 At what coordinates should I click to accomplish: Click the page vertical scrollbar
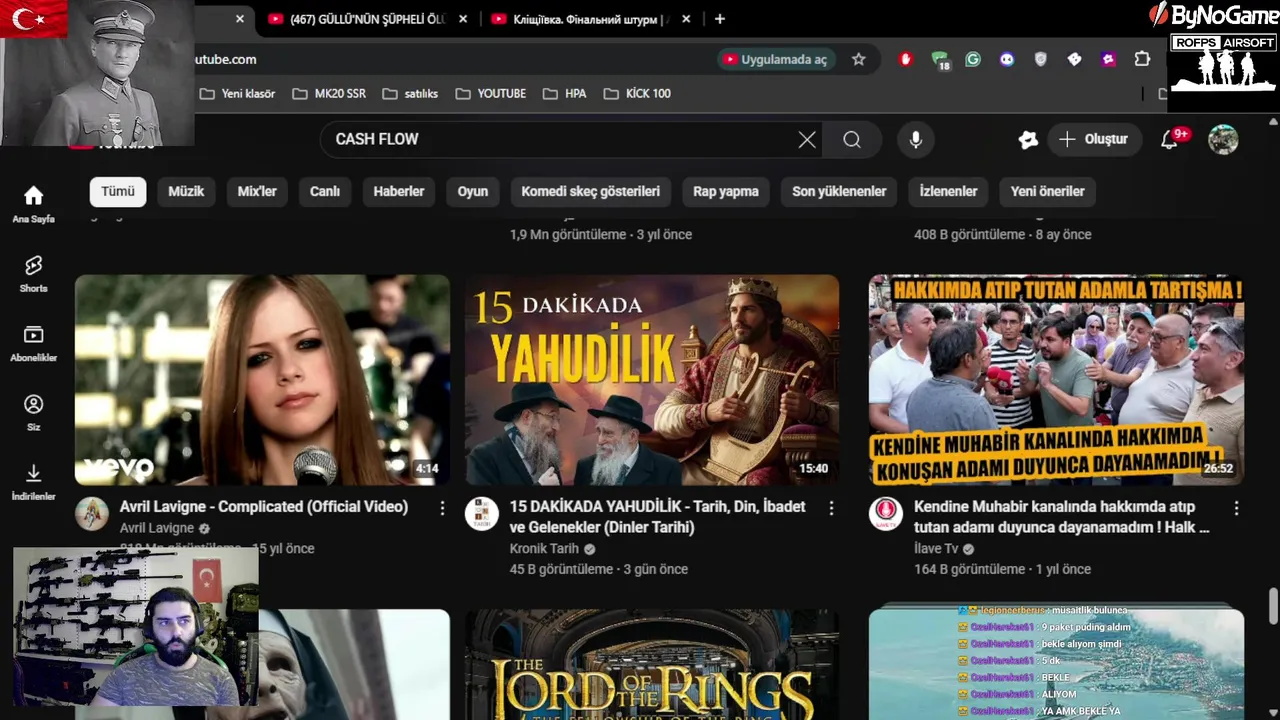click(x=1273, y=605)
